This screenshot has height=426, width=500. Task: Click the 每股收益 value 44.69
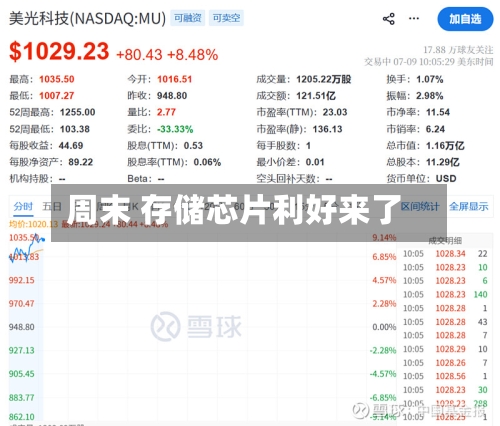[x=71, y=146]
